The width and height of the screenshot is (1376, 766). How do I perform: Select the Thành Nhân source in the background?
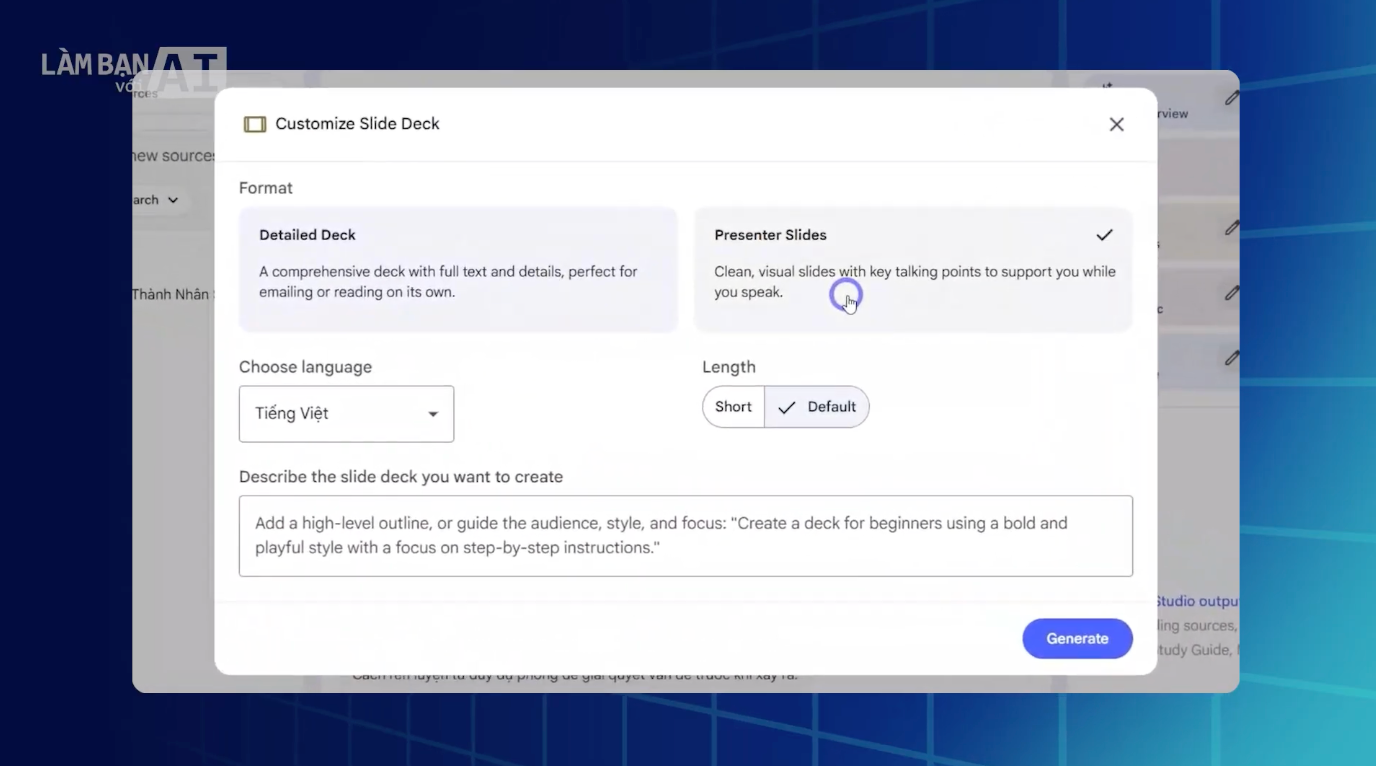(x=171, y=294)
